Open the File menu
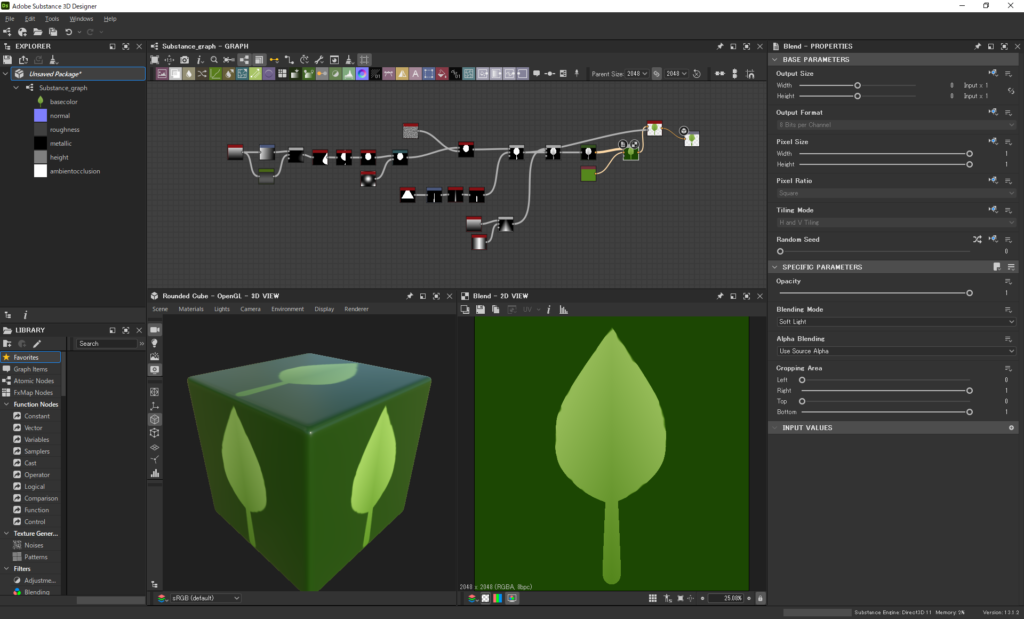The image size is (1024, 619). pyautogui.click(x=10, y=19)
